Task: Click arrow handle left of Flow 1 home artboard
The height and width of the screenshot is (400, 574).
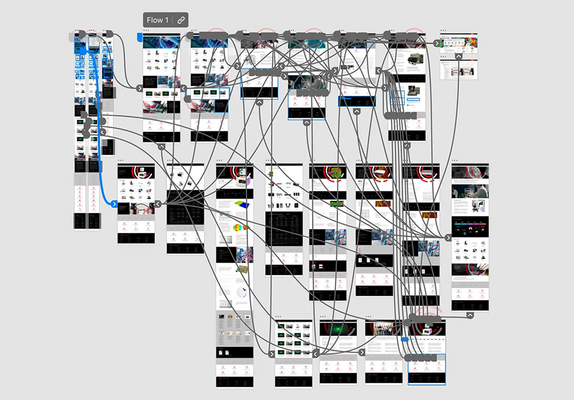Action: point(139,88)
